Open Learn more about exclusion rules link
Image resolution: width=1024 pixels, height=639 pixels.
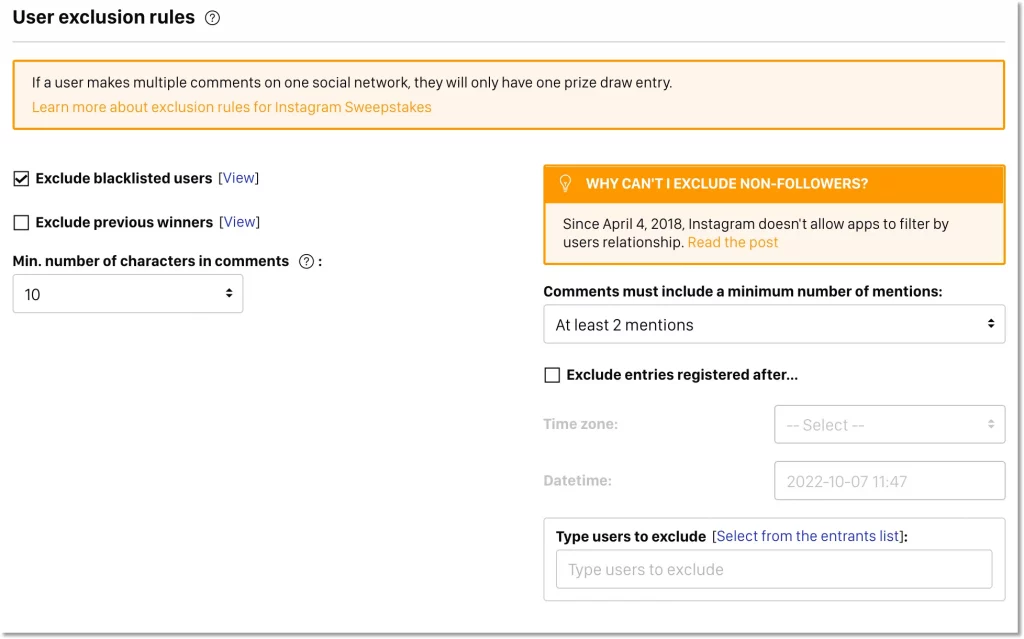[x=231, y=107]
